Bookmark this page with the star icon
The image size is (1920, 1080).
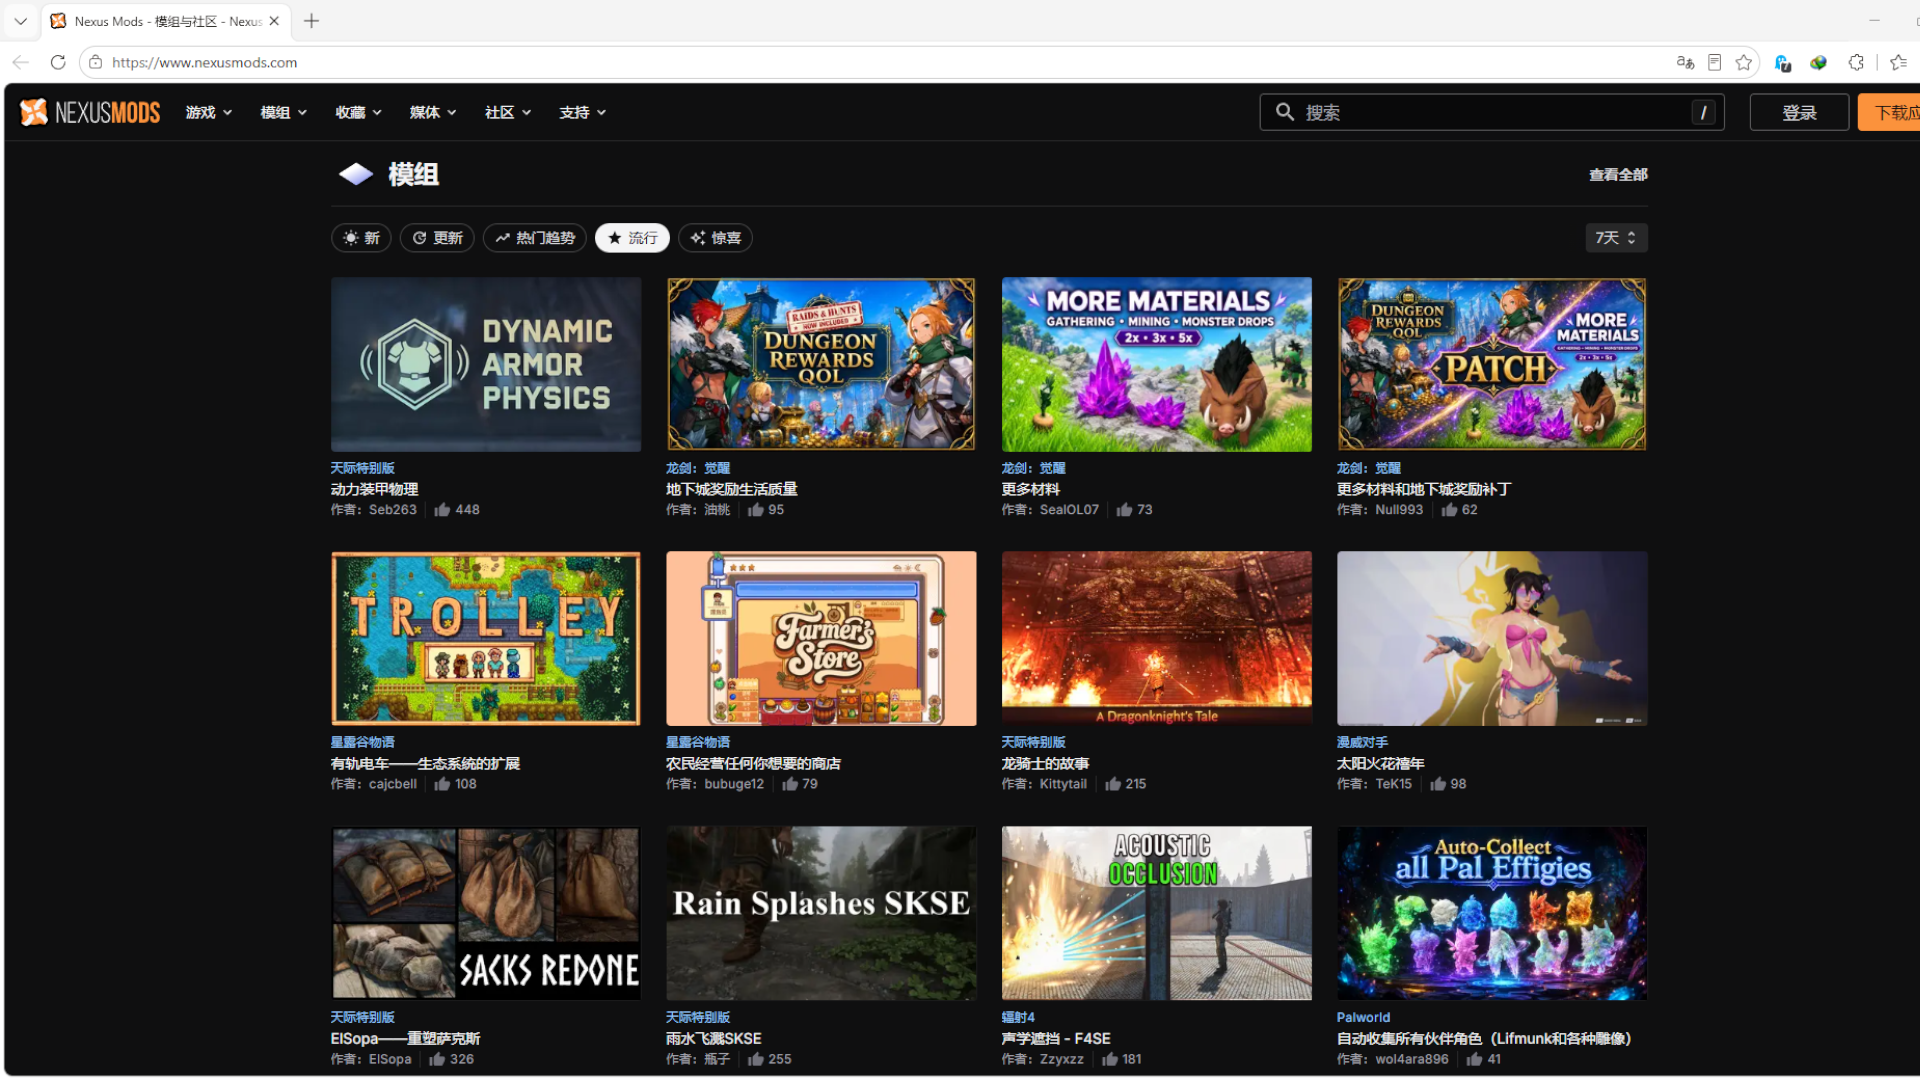(1744, 62)
